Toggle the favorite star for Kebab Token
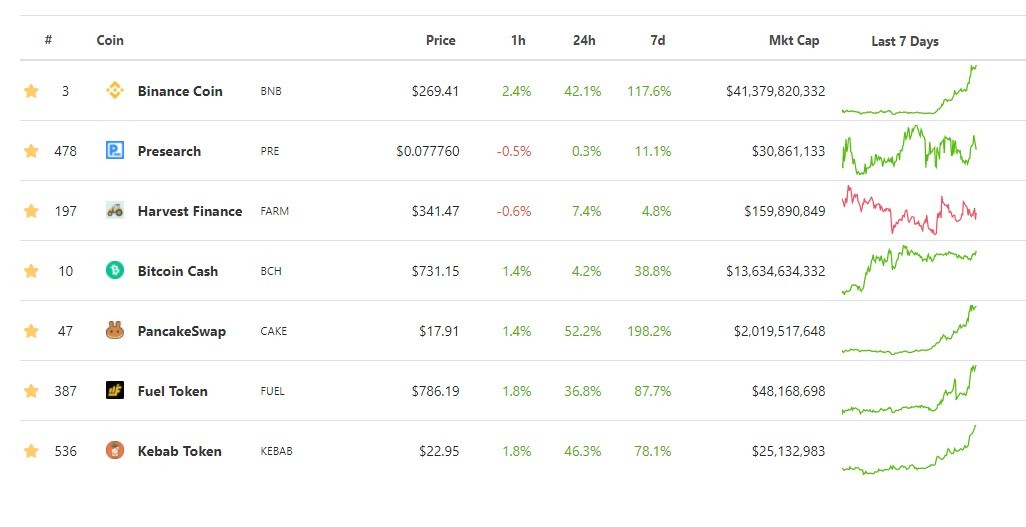 (x=31, y=450)
